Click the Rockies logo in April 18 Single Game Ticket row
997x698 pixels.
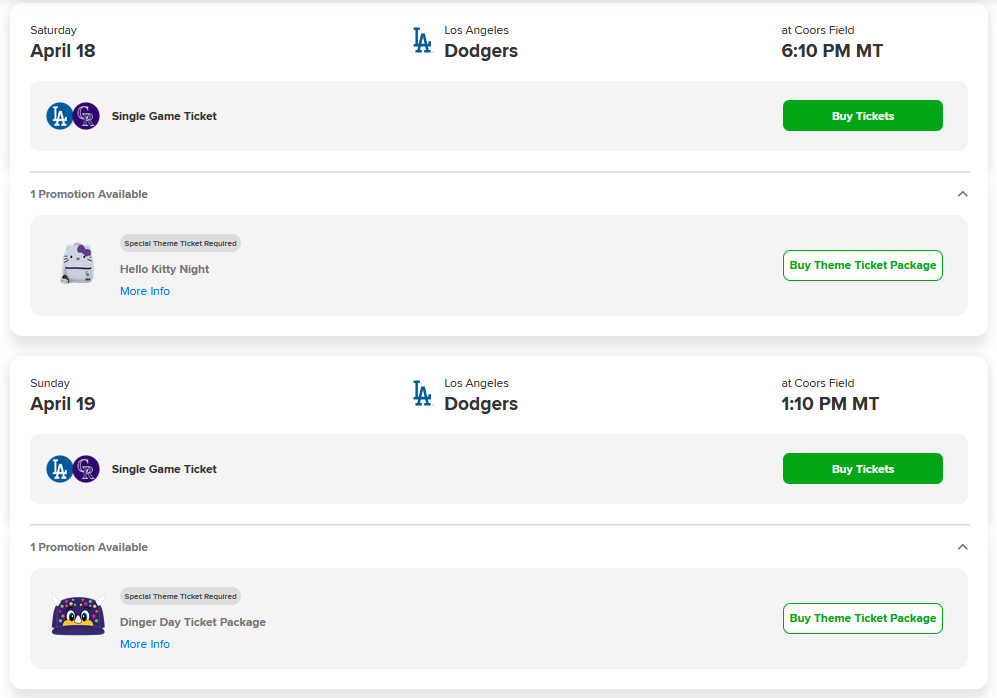(x=87, y=116)
